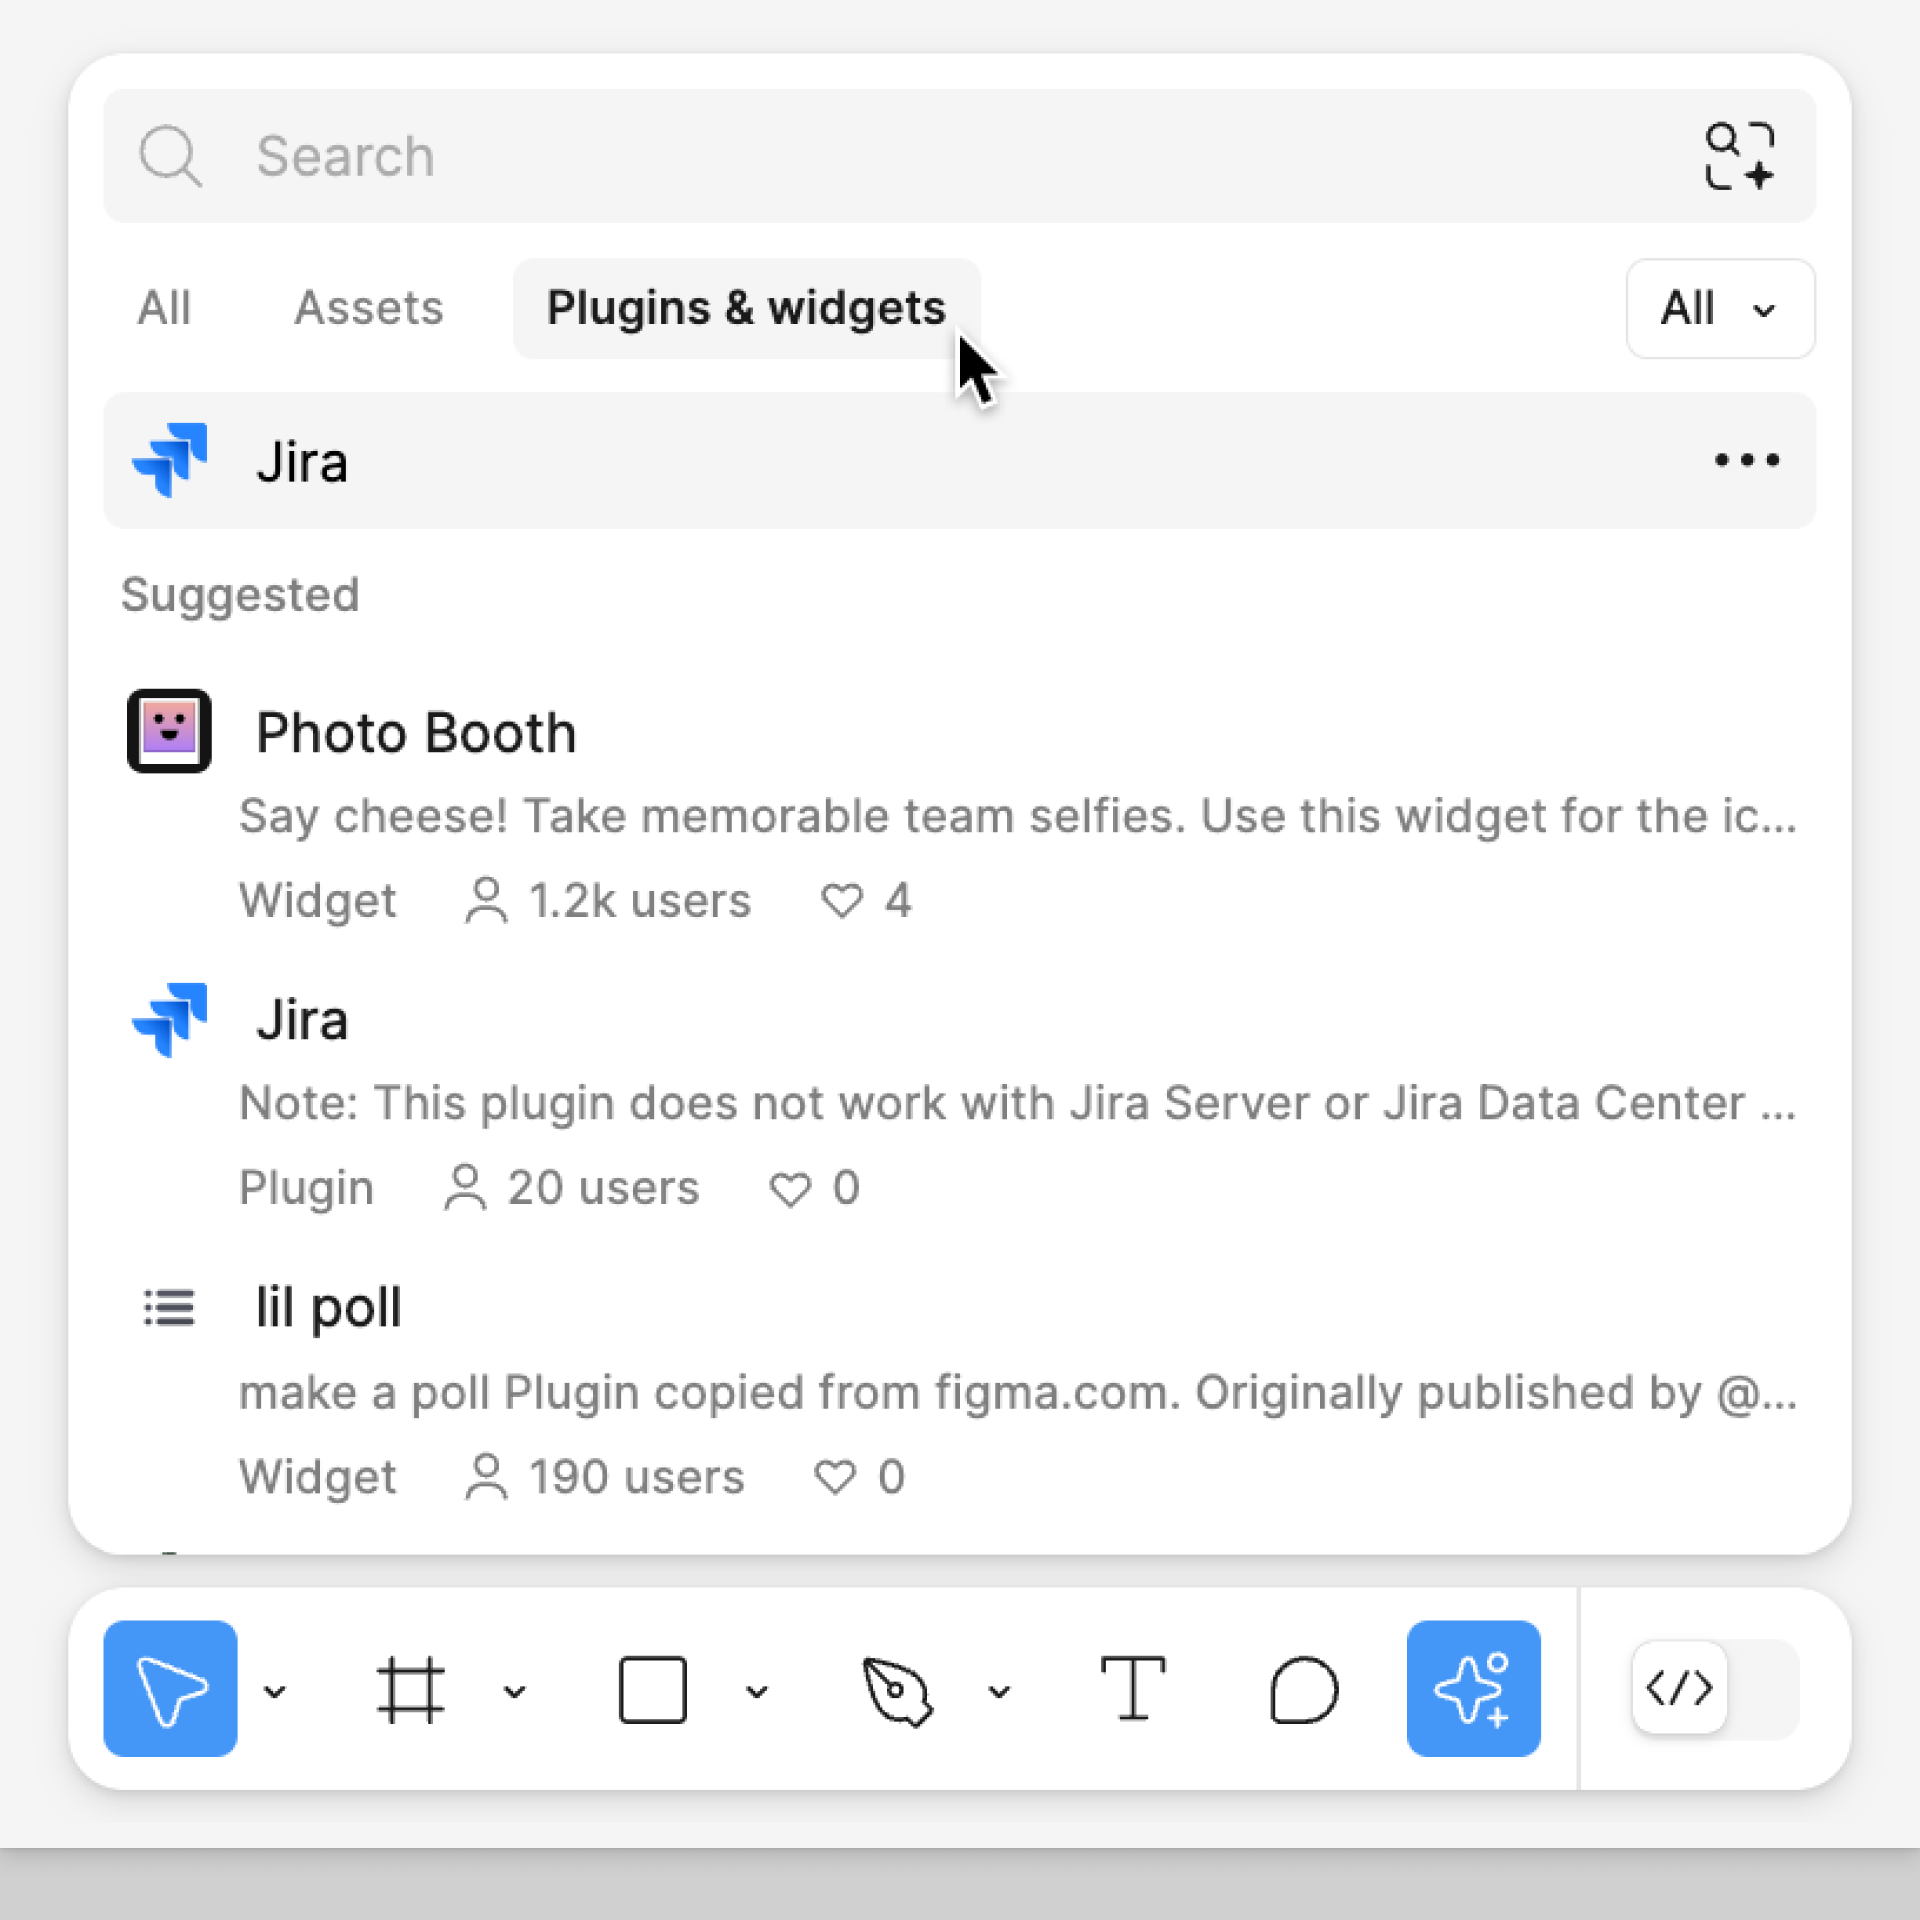Open the All filter dropdown
The height and width of the screenshot is (1920, 1920).
(1720, 308)
